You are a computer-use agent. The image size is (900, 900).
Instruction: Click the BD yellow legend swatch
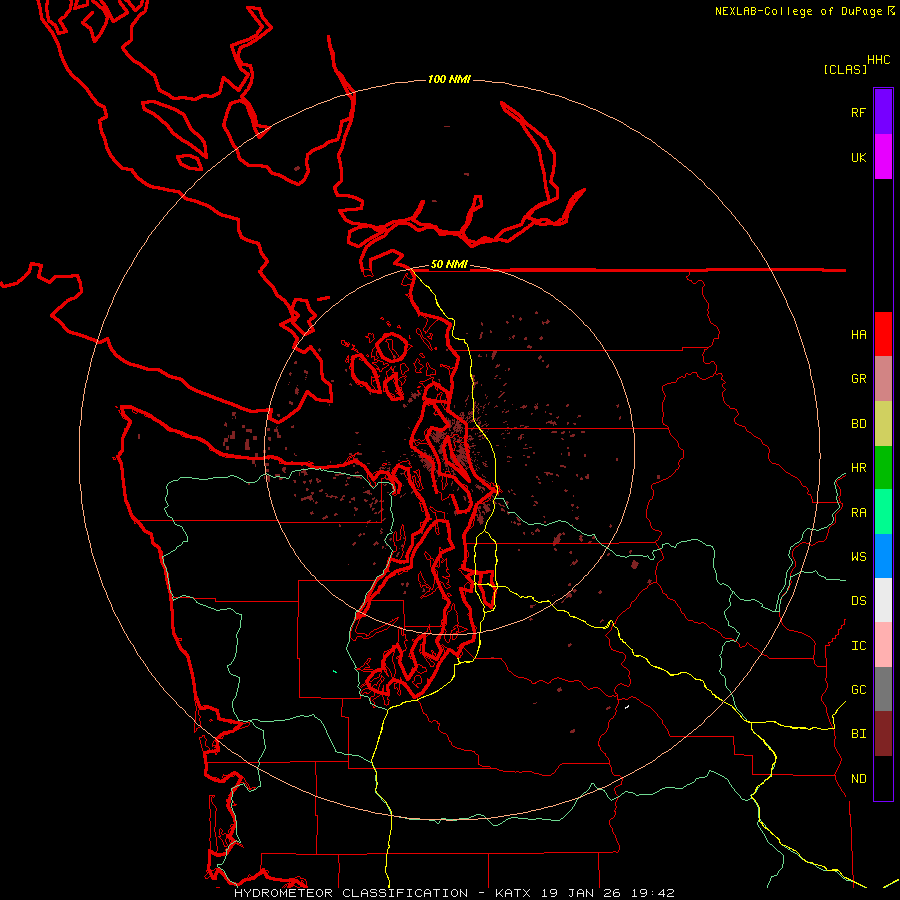coord(883,424)
